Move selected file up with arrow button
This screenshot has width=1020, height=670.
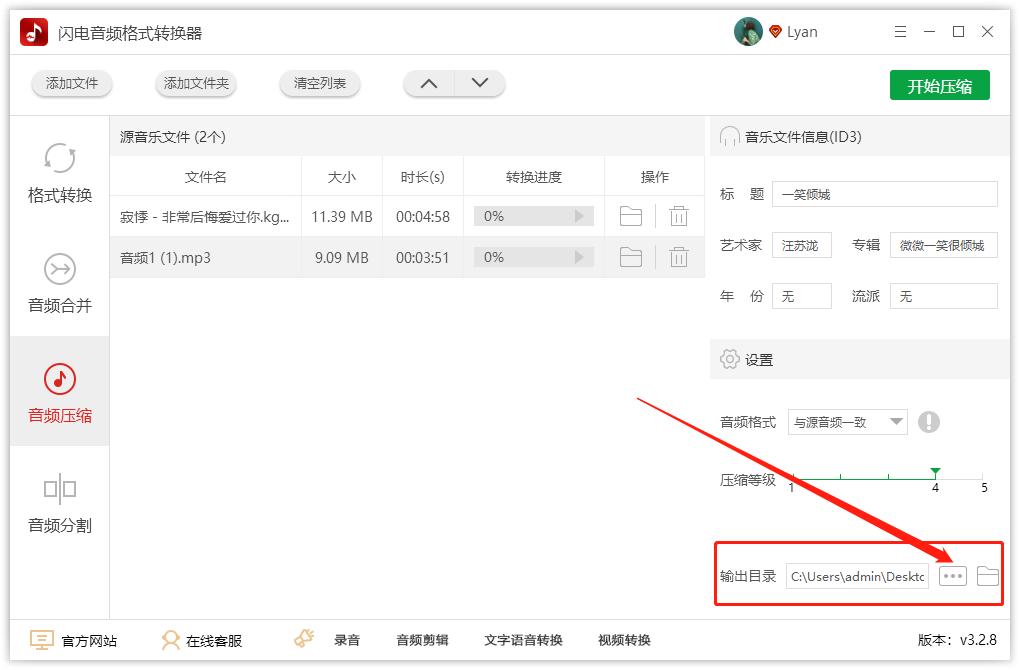pyautogui.click(x=429, y=84)
